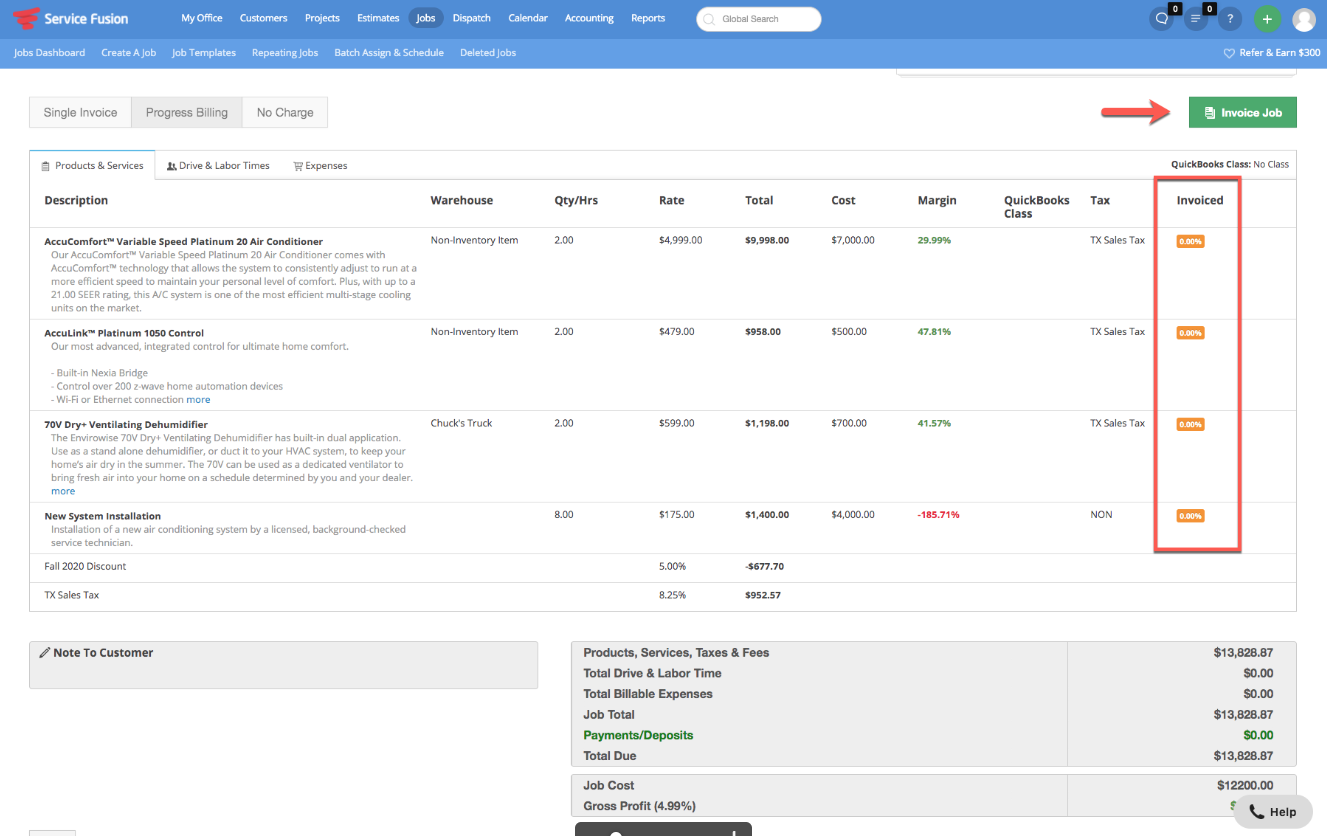This screenshot has height=836, width=1327.
Task: Click the Invoiced column header
Action: pos(1200,200)
